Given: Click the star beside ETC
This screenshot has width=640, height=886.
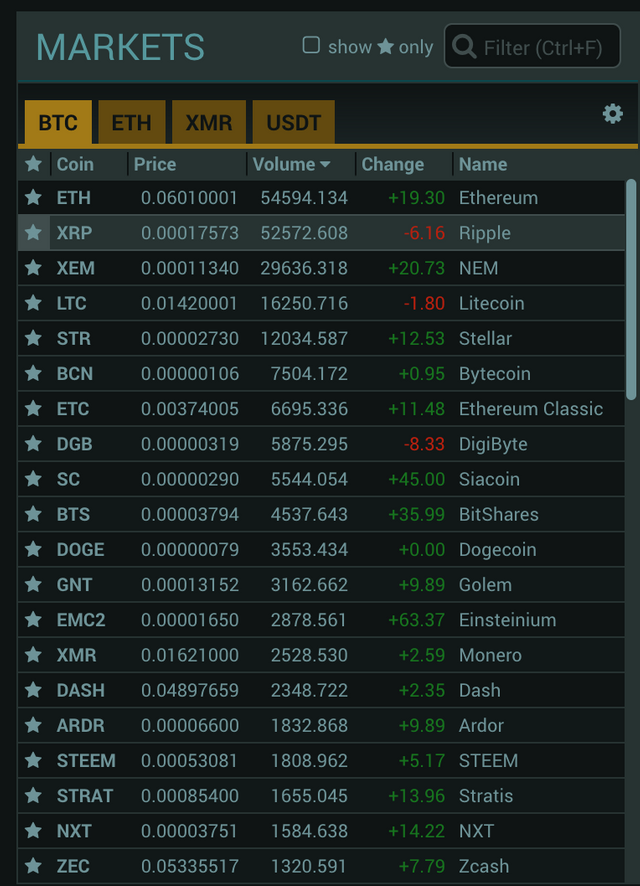Looking at the screenshot, I should 33,408.
